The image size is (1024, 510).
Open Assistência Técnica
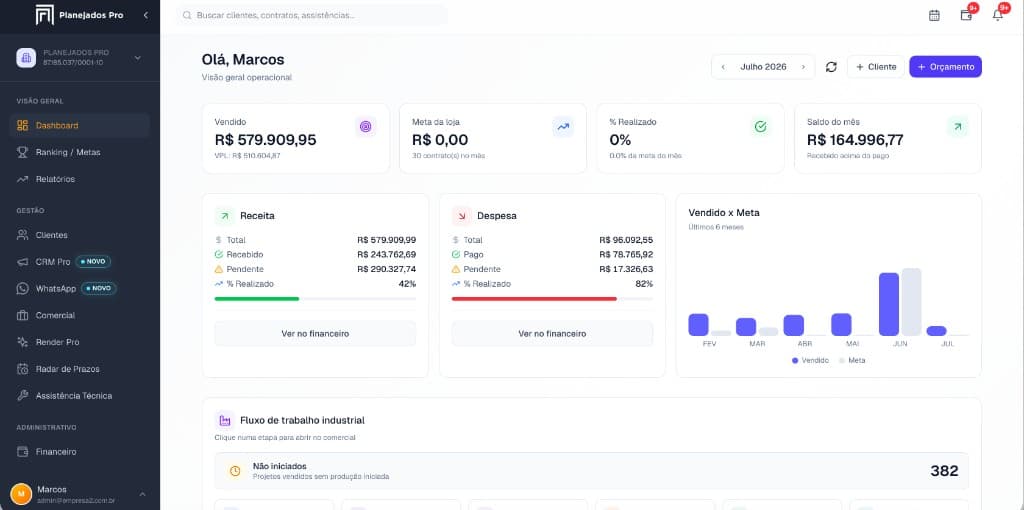[x=80, y=396]
